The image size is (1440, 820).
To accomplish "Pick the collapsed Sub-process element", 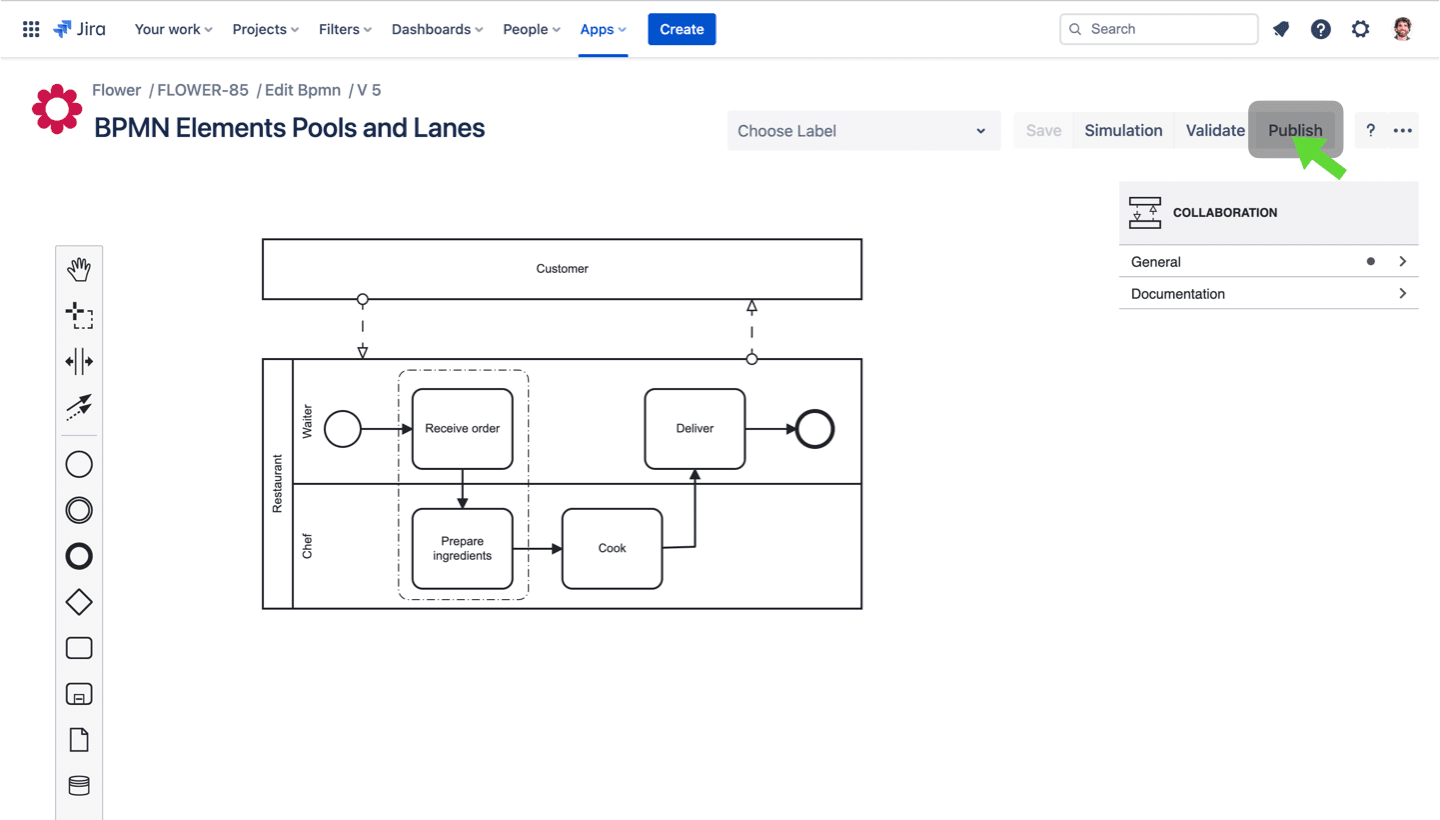I will 79,693.
